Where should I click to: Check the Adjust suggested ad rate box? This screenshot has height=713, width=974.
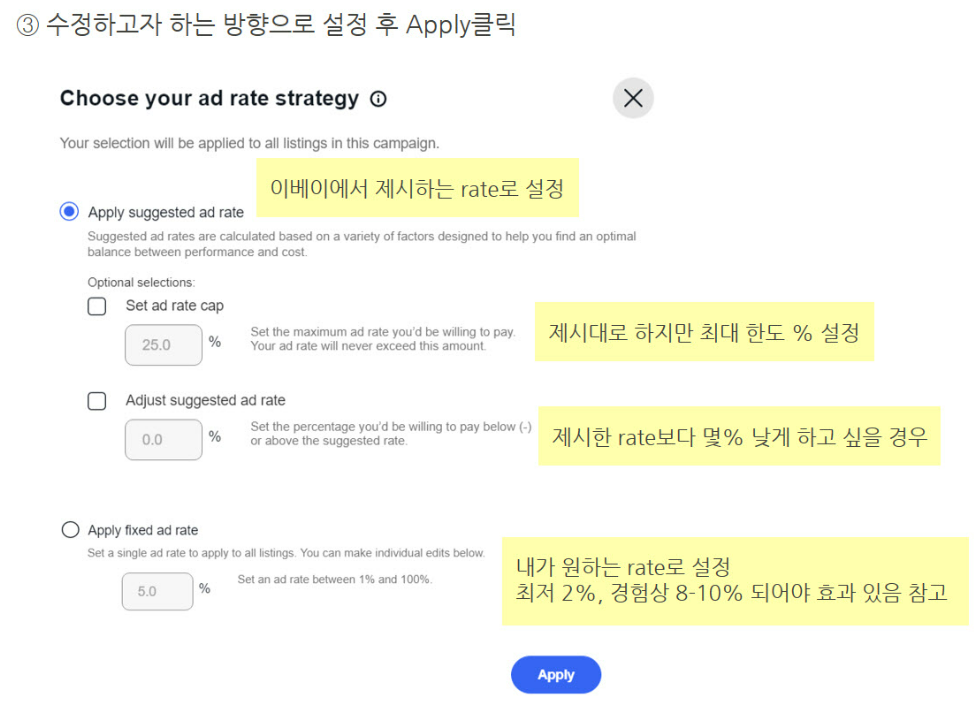97,401
